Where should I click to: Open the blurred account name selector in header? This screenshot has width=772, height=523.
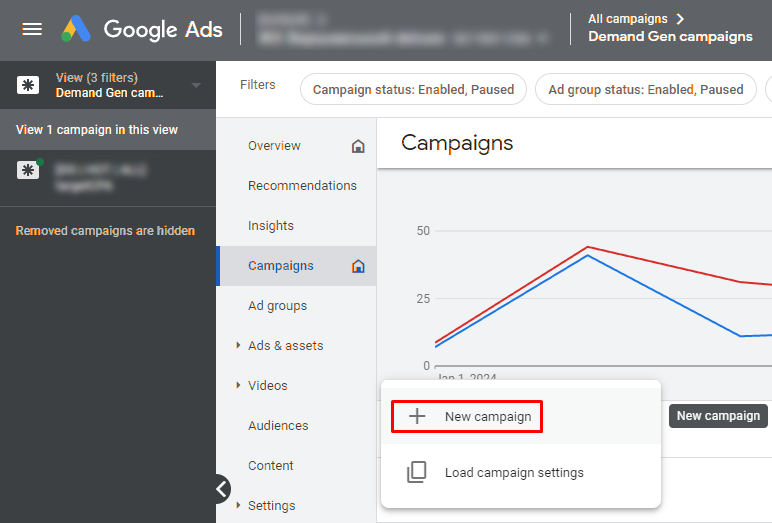tap(403, 29)
